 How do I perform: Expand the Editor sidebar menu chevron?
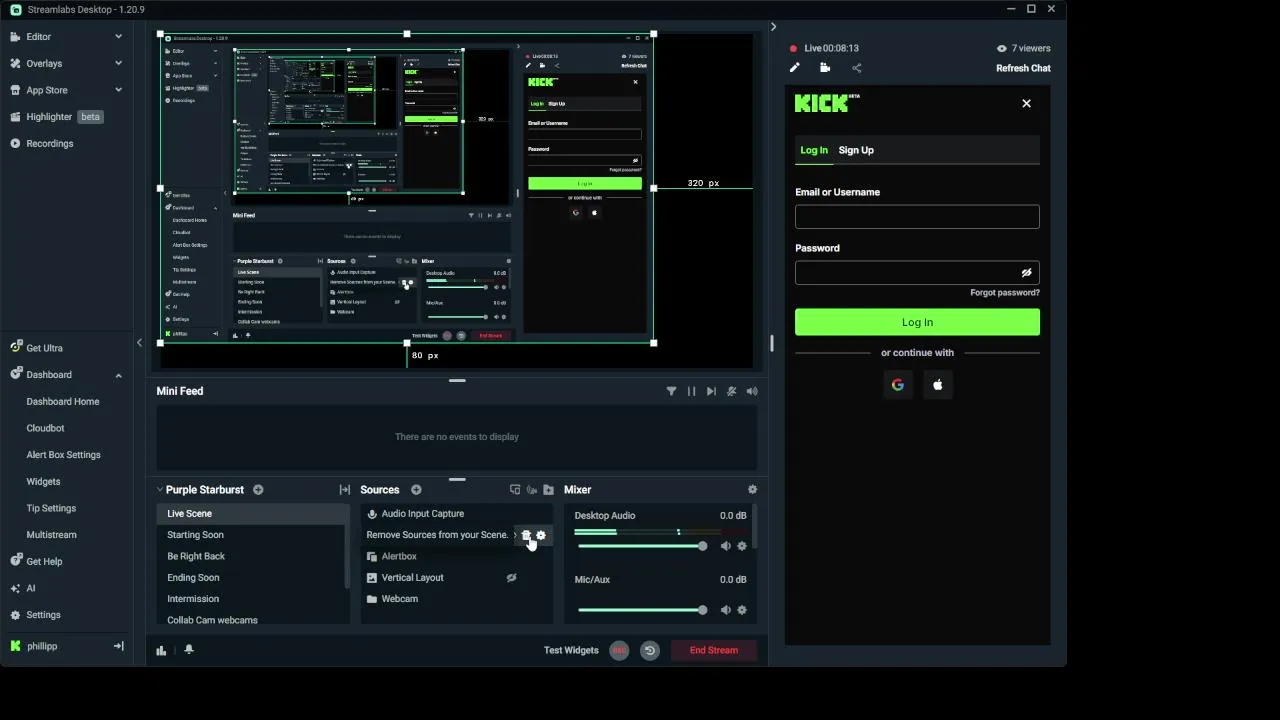click(118, 37)
